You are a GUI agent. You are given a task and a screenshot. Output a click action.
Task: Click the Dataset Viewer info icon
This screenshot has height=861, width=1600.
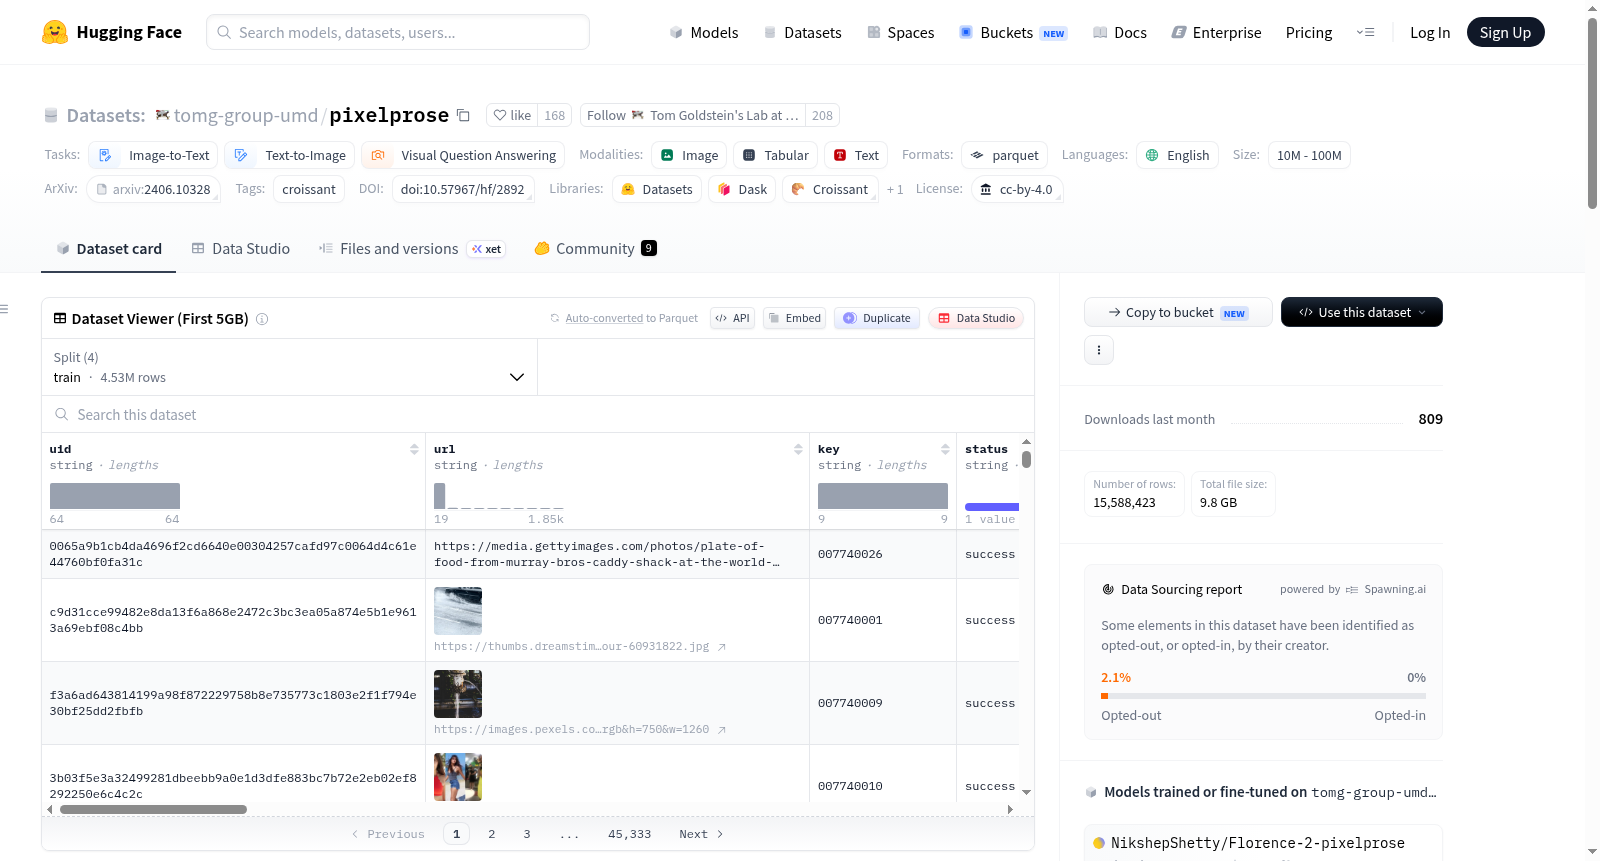[262, 319]
